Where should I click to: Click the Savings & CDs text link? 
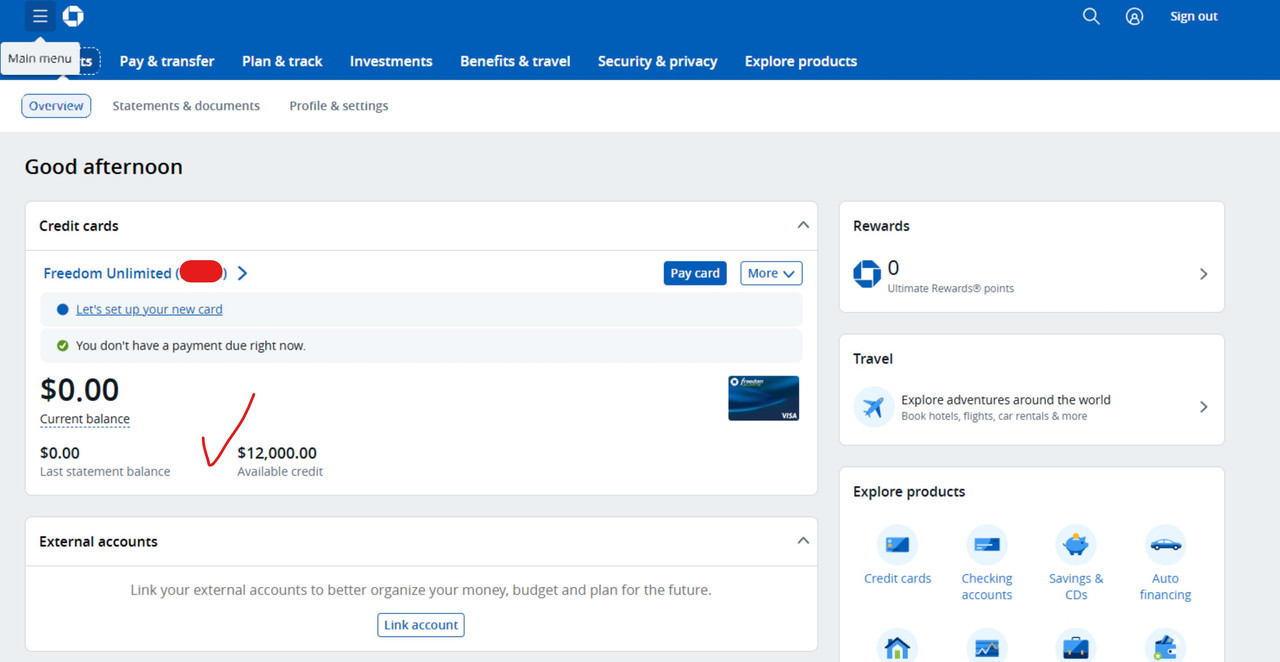coord(1076,587)
